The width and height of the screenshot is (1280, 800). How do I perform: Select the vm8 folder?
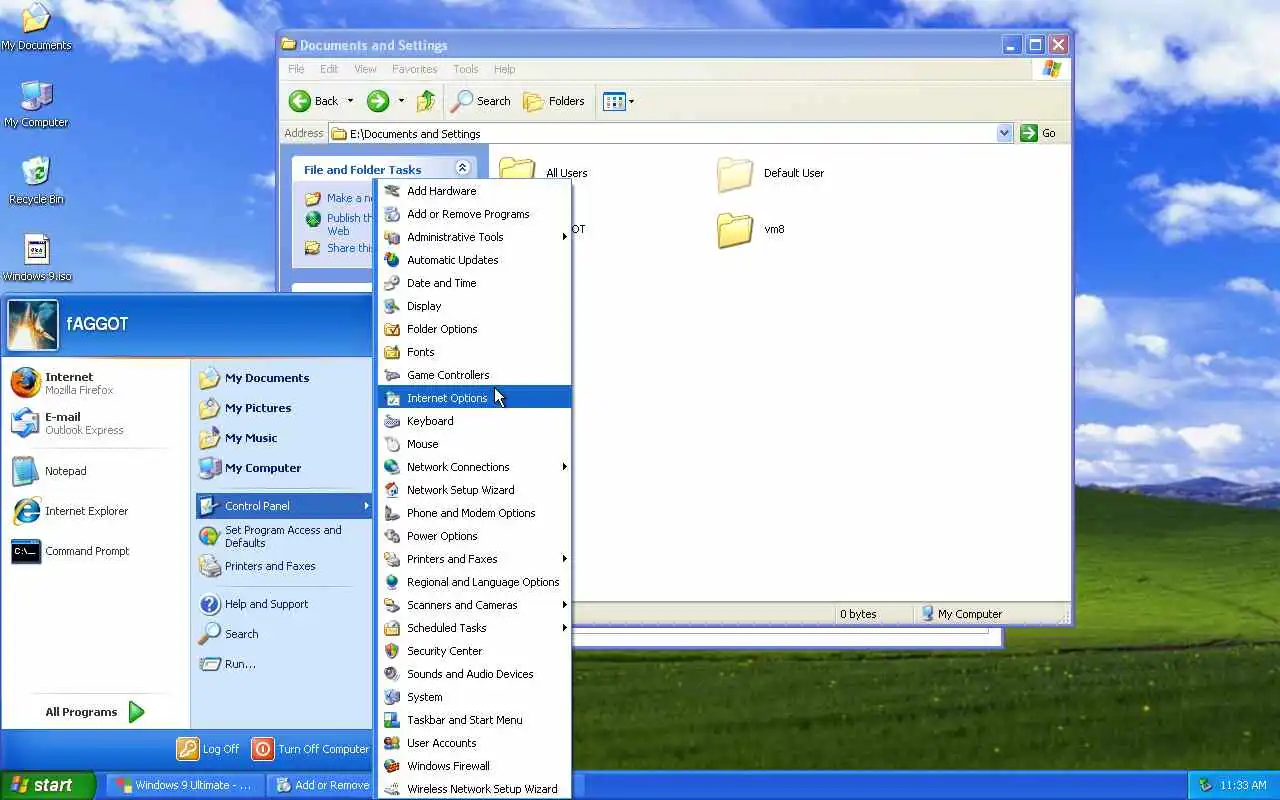752,230
